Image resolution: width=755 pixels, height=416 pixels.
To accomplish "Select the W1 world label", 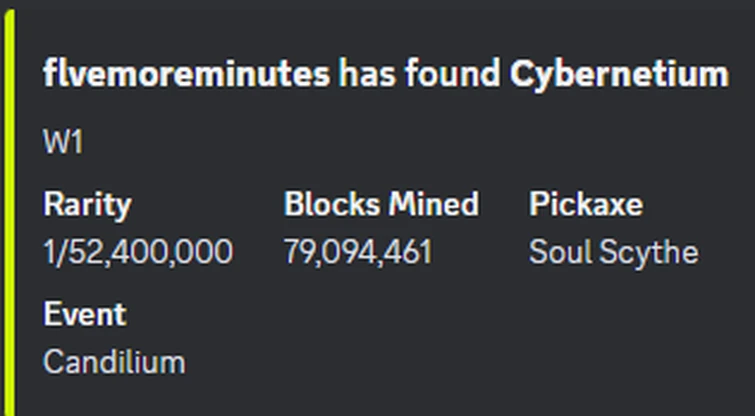I will [x=63, y=142].
